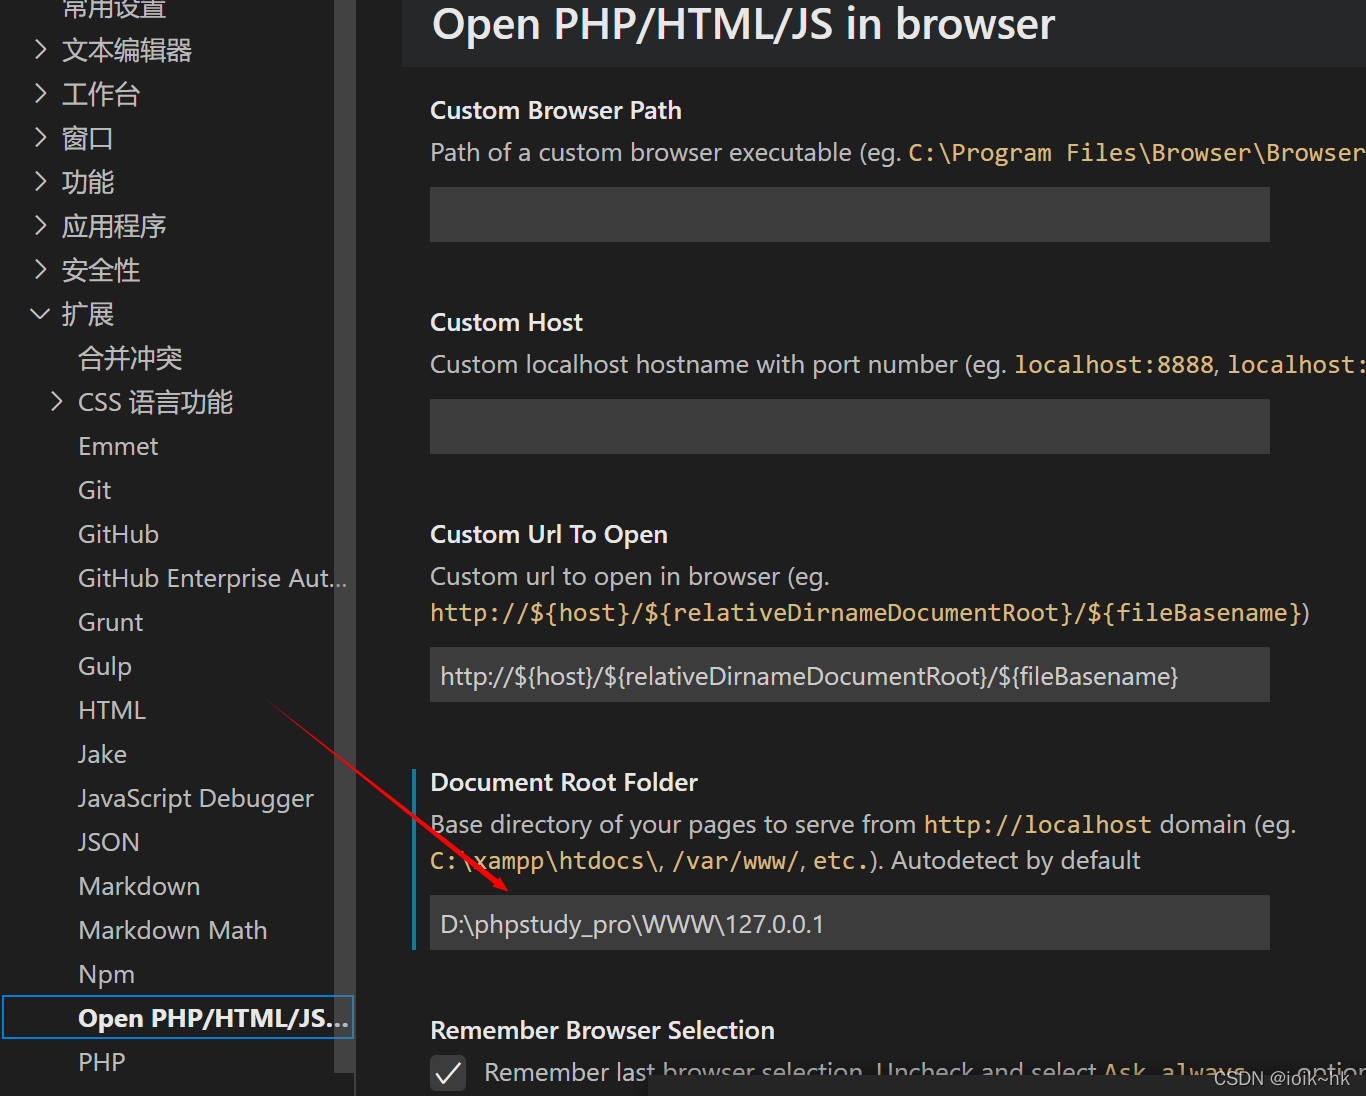Expand the 窗口 settings section

point(41,137)
